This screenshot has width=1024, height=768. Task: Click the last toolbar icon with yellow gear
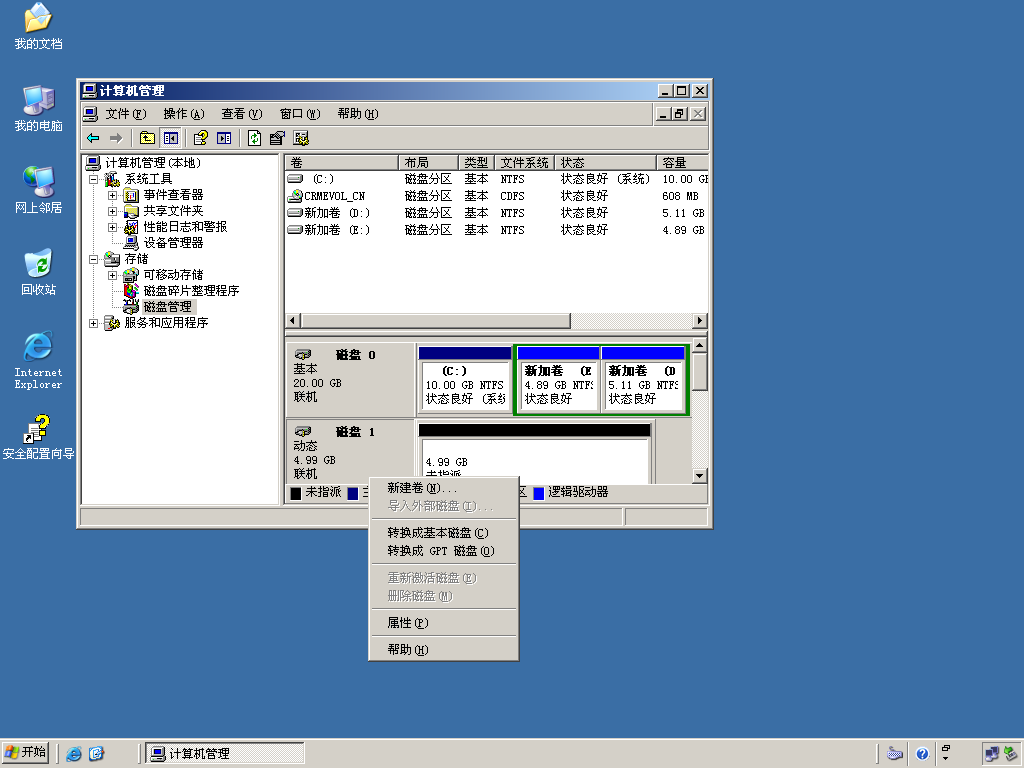pos(300,138)
